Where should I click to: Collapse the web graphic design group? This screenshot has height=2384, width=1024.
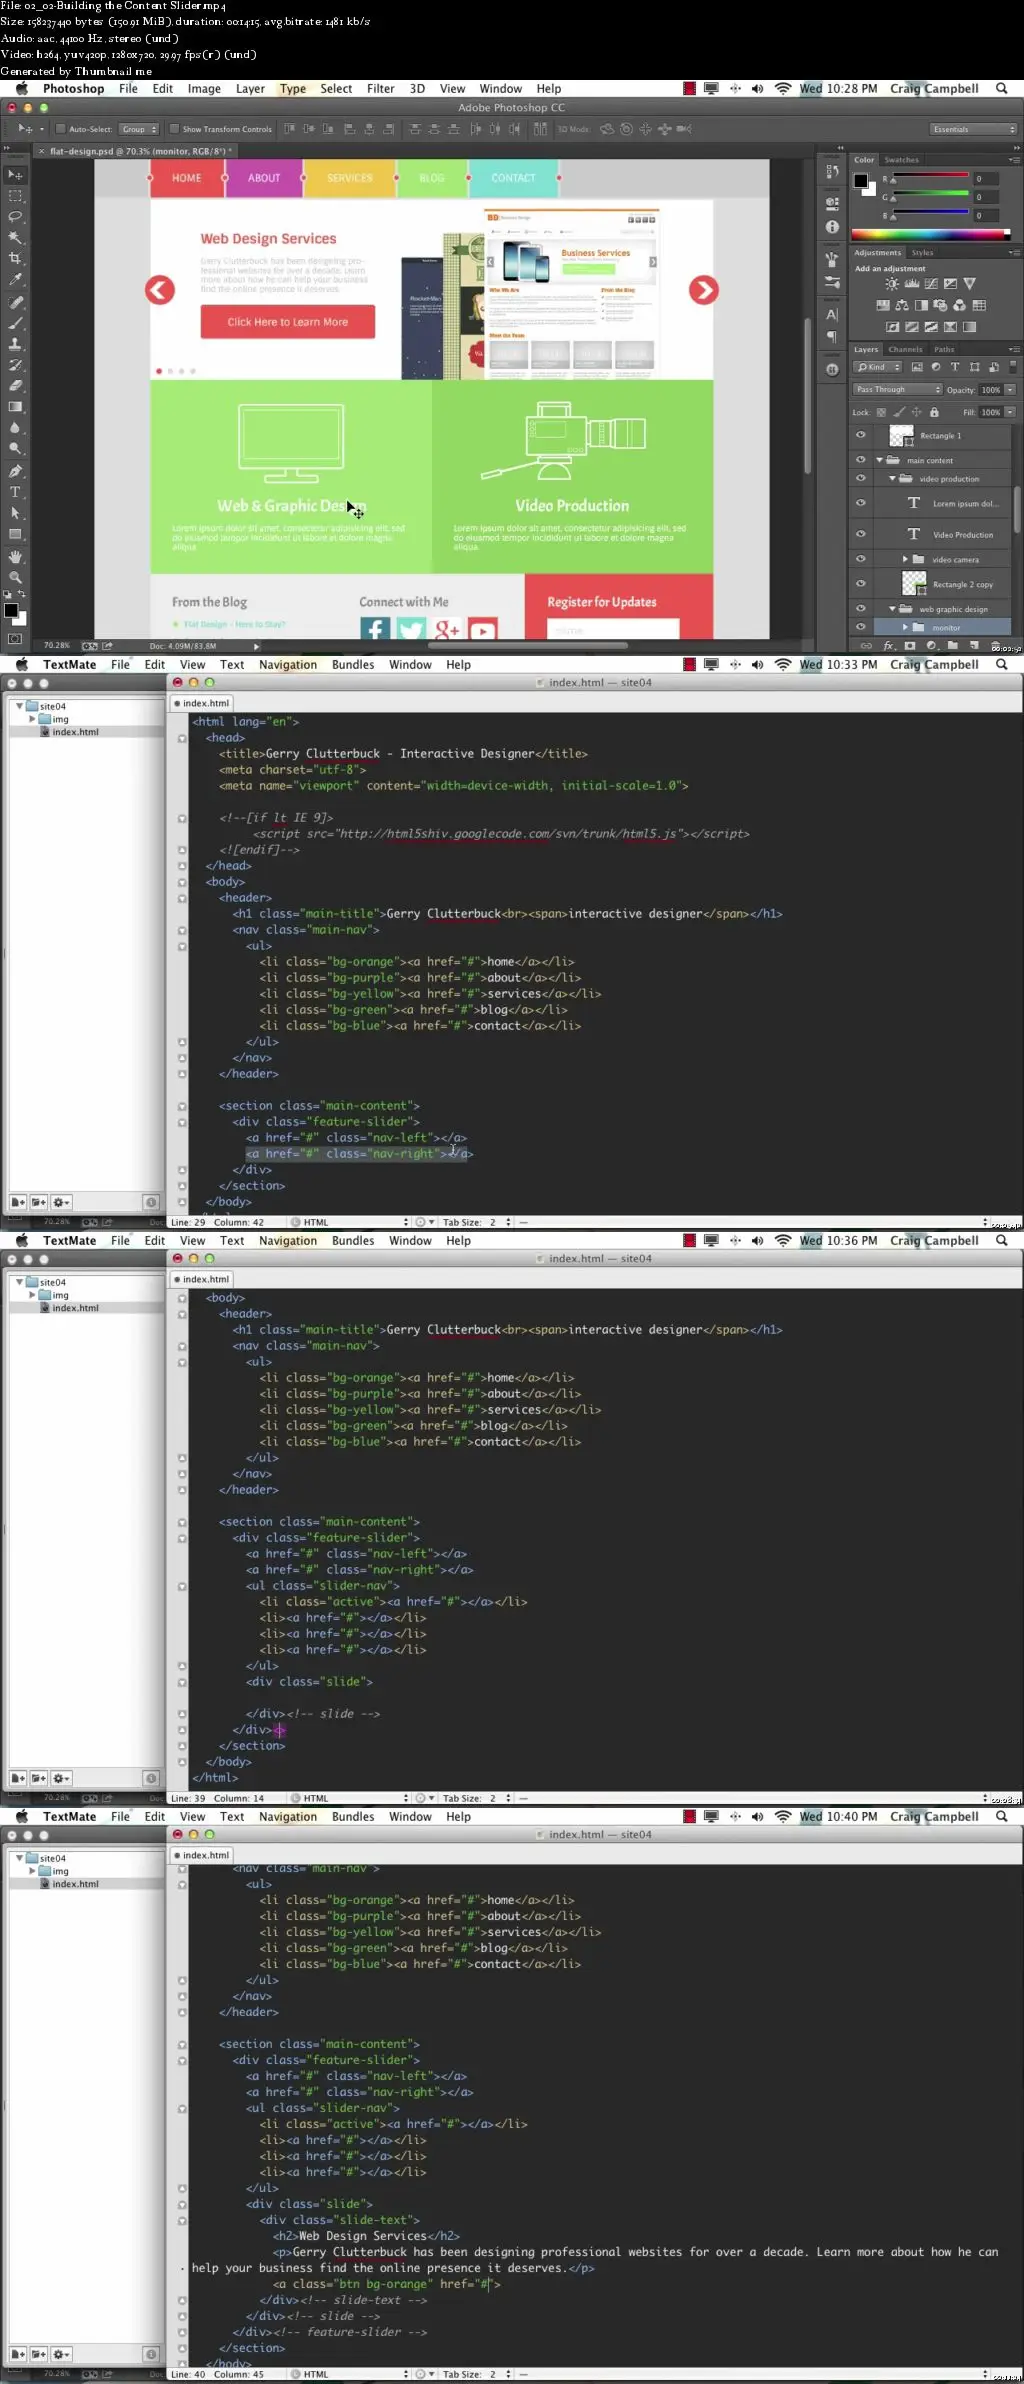pyautogui.click(x=893, y=608)
